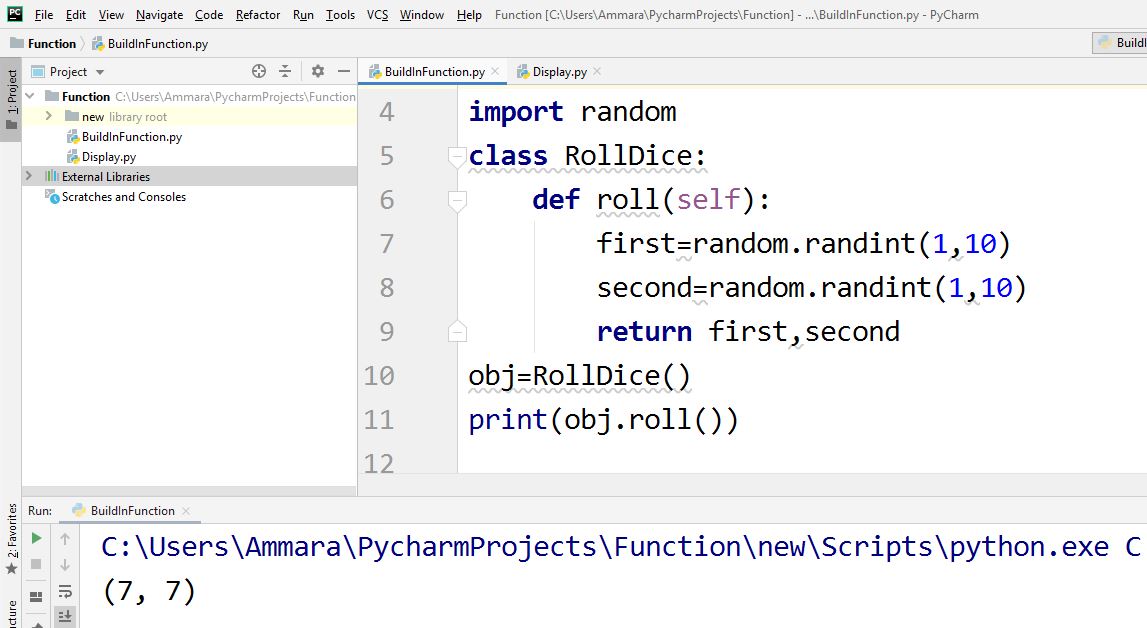1147x628 pixels.
Task: Open the Refactor menu
Action: point(257,15)
